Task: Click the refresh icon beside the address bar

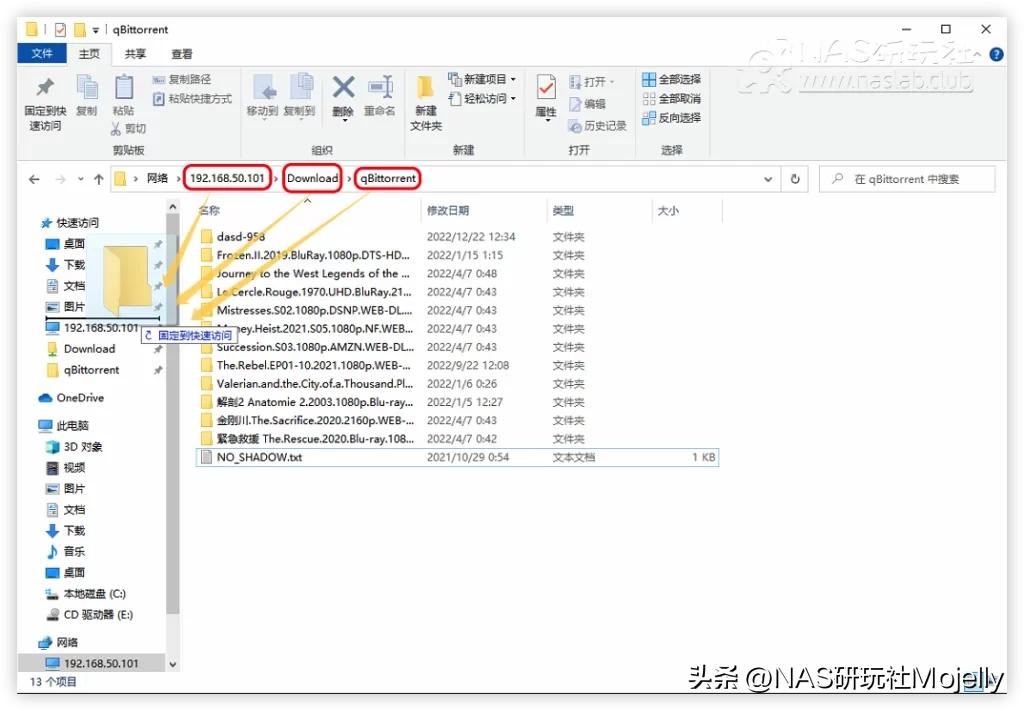Action: (795, 178)
